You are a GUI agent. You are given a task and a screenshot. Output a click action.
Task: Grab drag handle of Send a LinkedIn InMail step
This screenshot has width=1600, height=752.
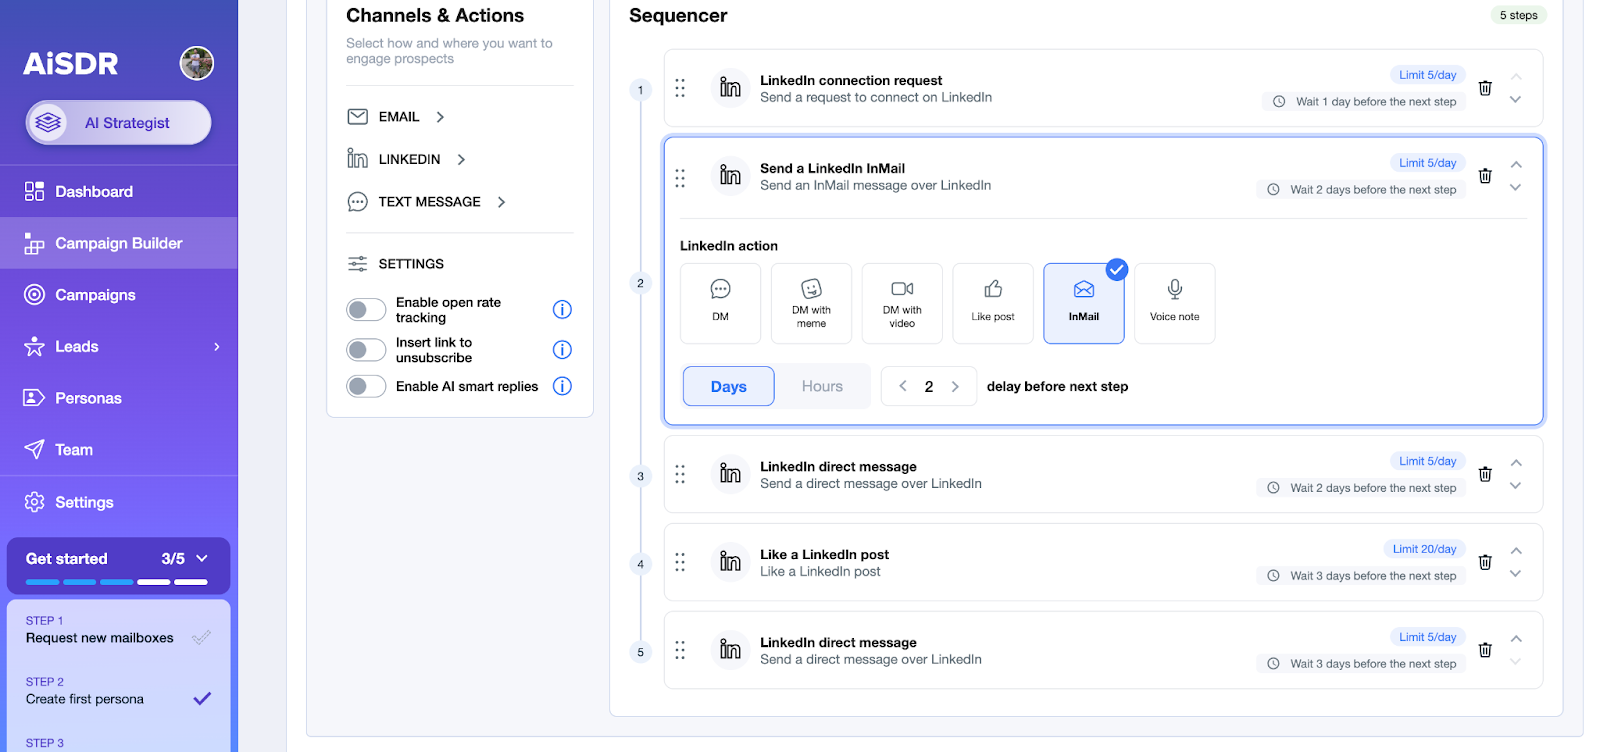tap(680, 178)
